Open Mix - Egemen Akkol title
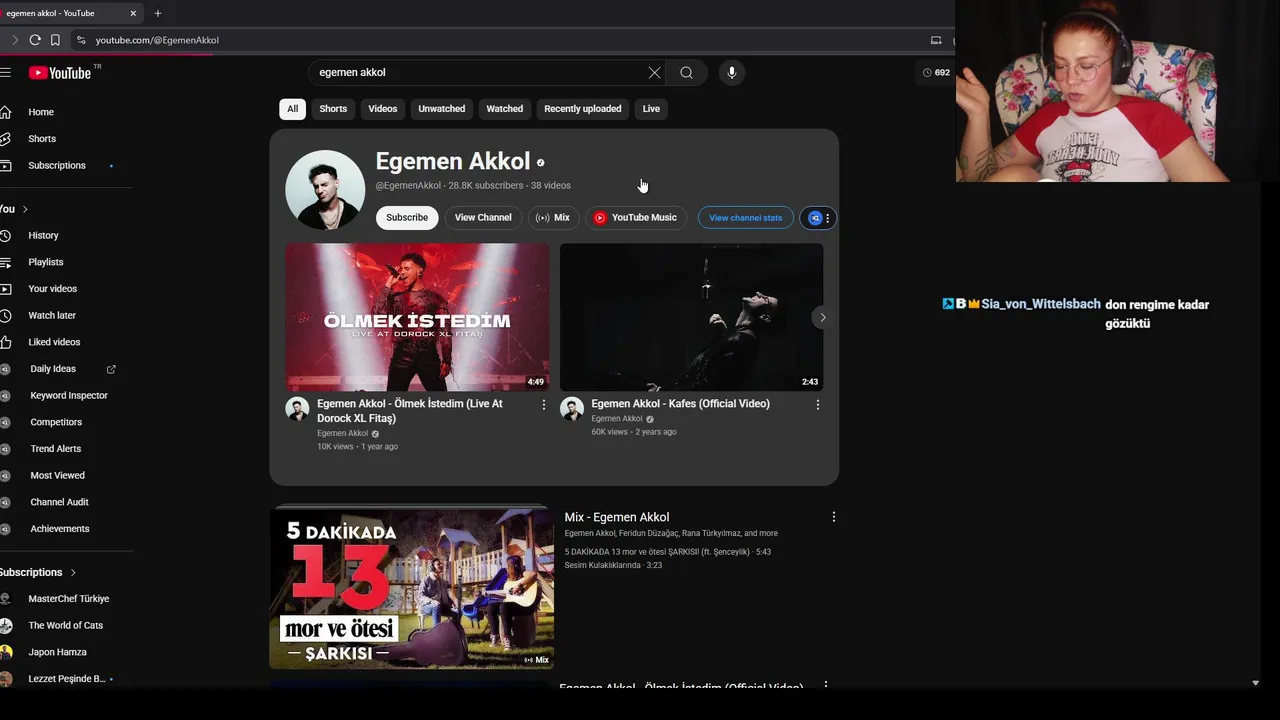The image size is (1280, 720). (x=617, y=517)
